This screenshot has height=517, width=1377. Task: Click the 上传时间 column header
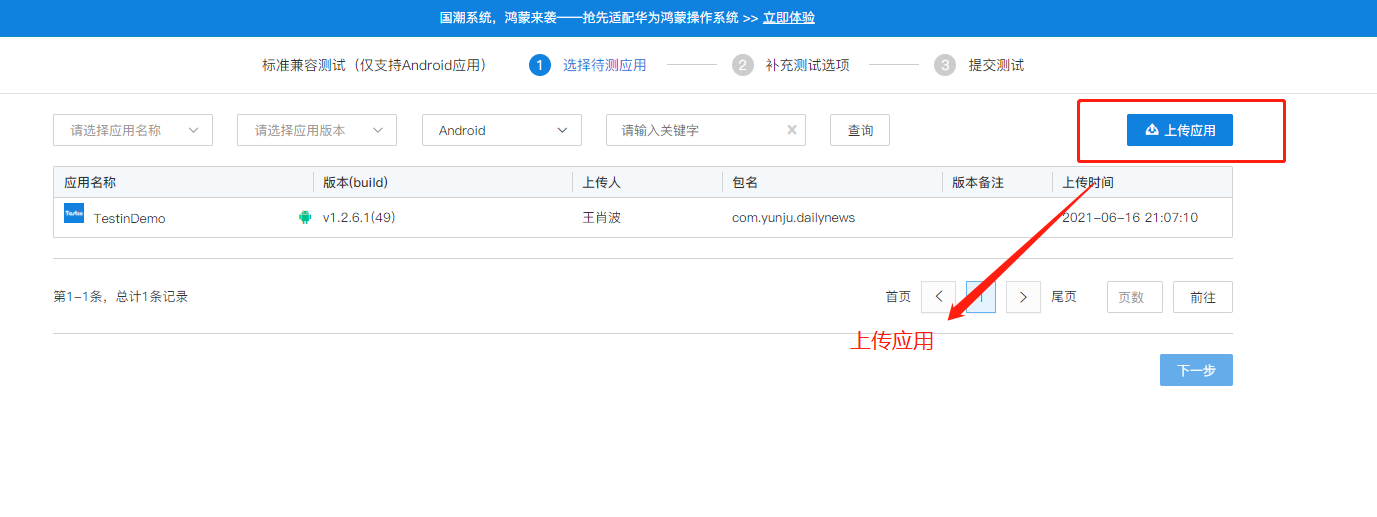[x=1088, y=183]
